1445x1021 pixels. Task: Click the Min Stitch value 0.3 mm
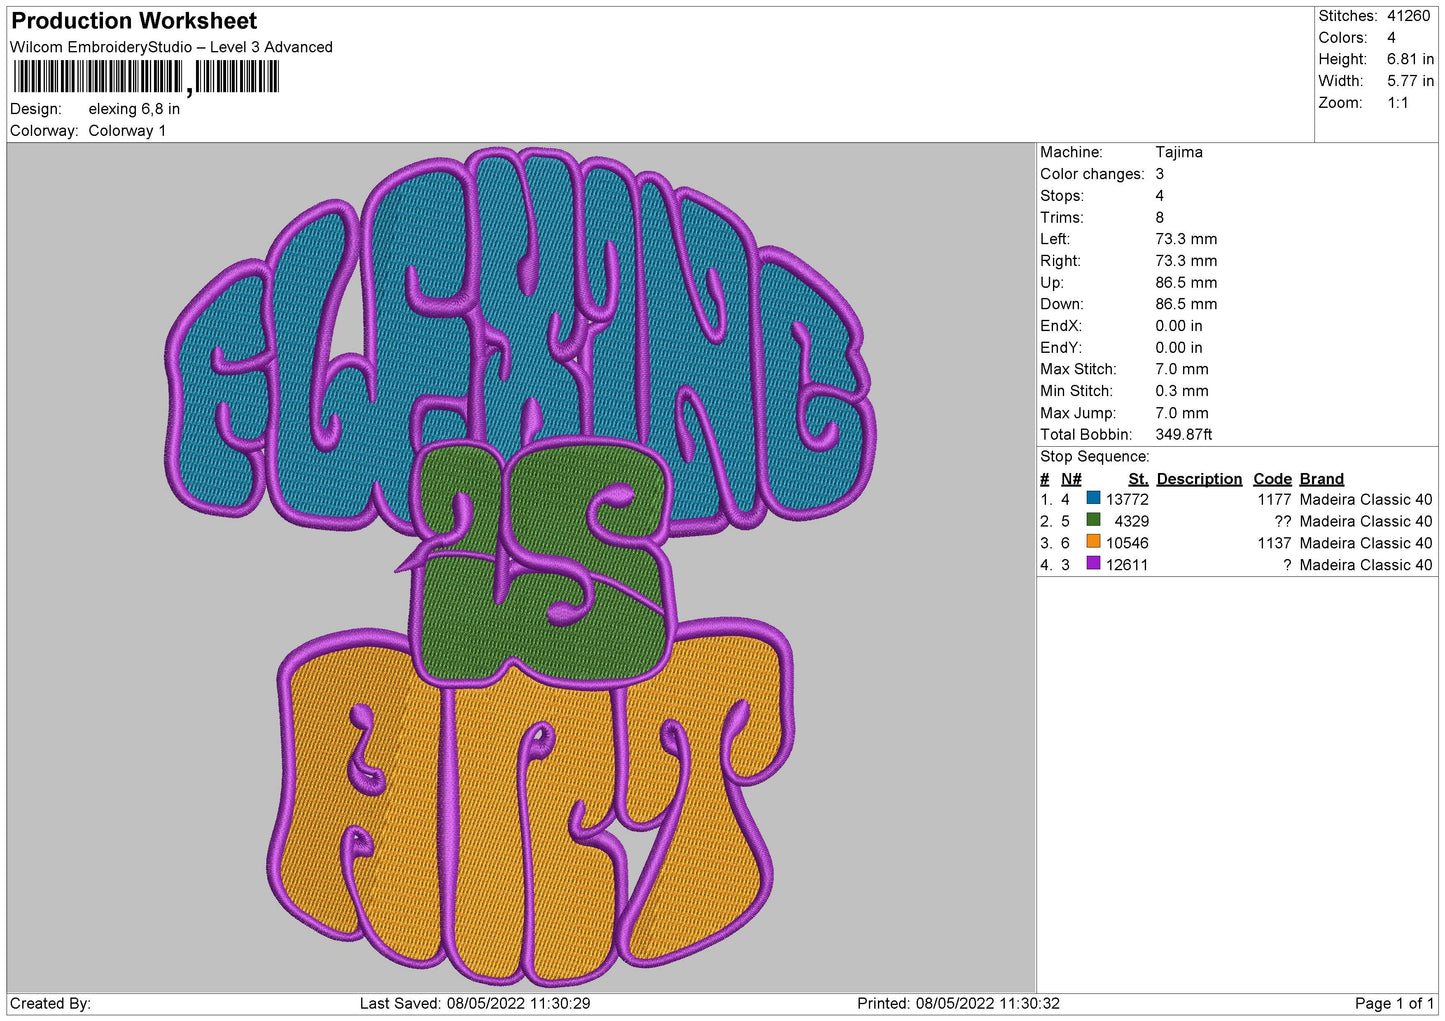pyautogui.click(x=1182, y=391)
